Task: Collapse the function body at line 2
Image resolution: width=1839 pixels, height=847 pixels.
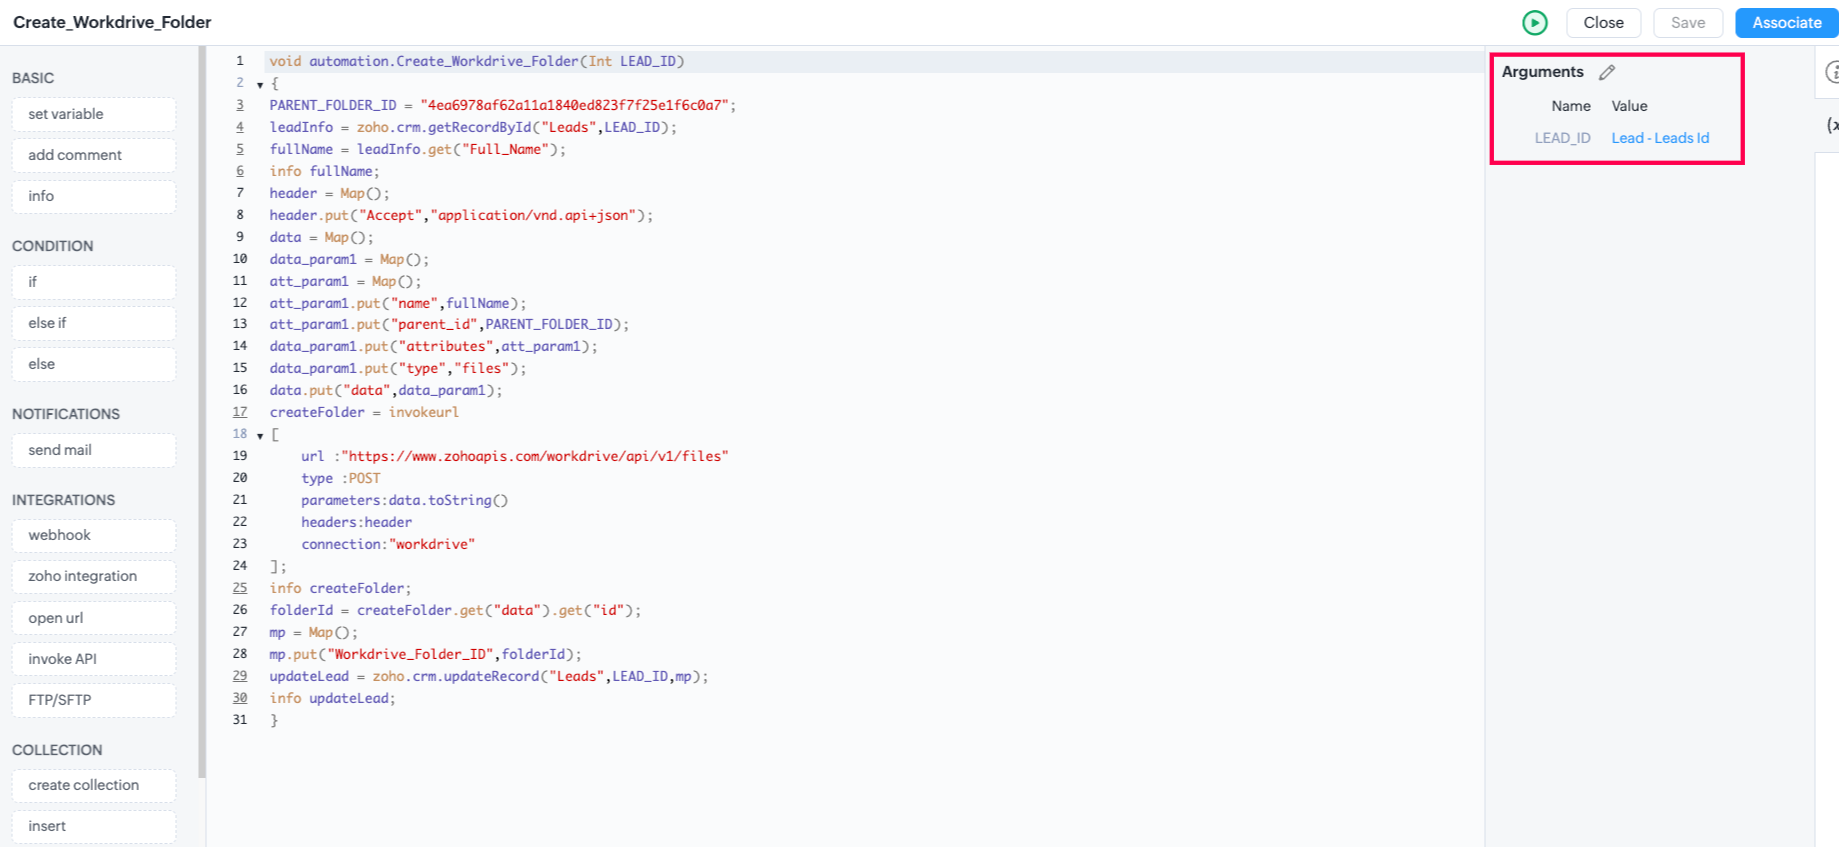Action: 260,85
